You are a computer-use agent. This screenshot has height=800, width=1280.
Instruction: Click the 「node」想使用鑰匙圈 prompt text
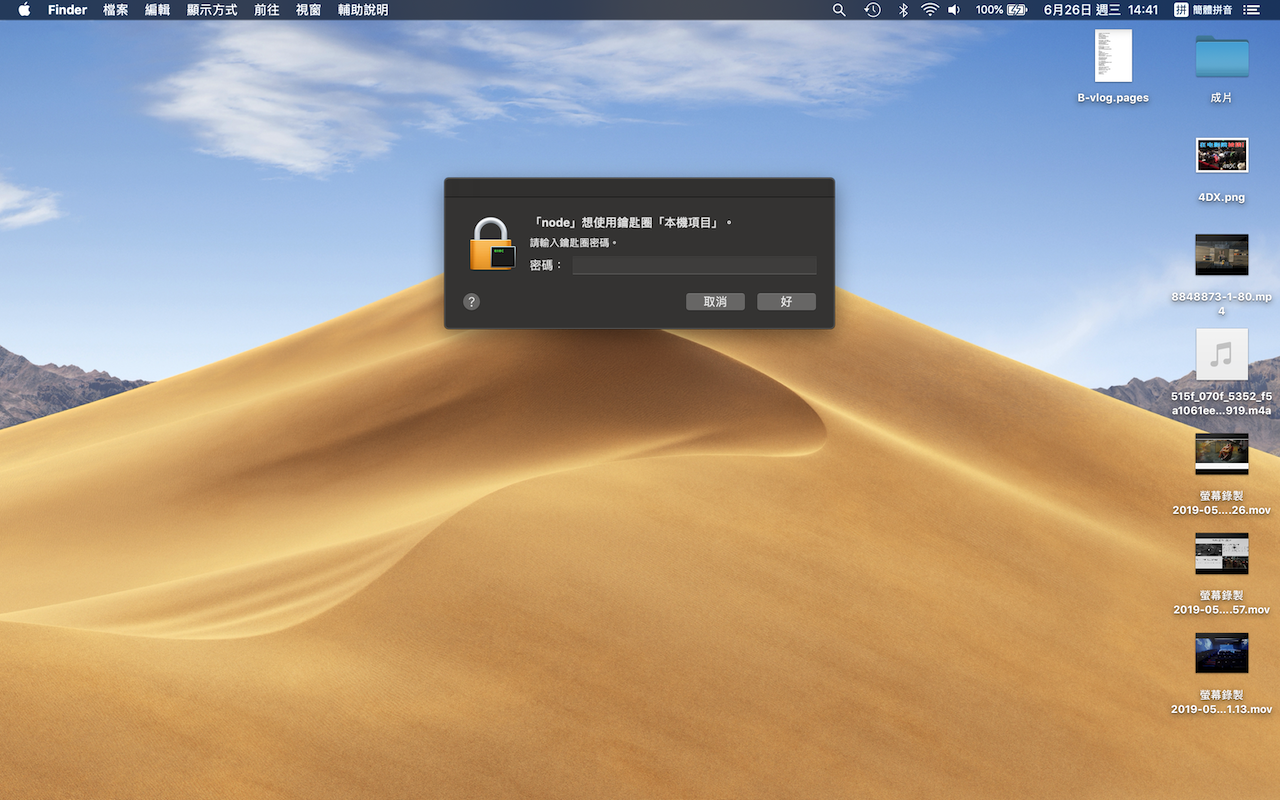point(631,222)
